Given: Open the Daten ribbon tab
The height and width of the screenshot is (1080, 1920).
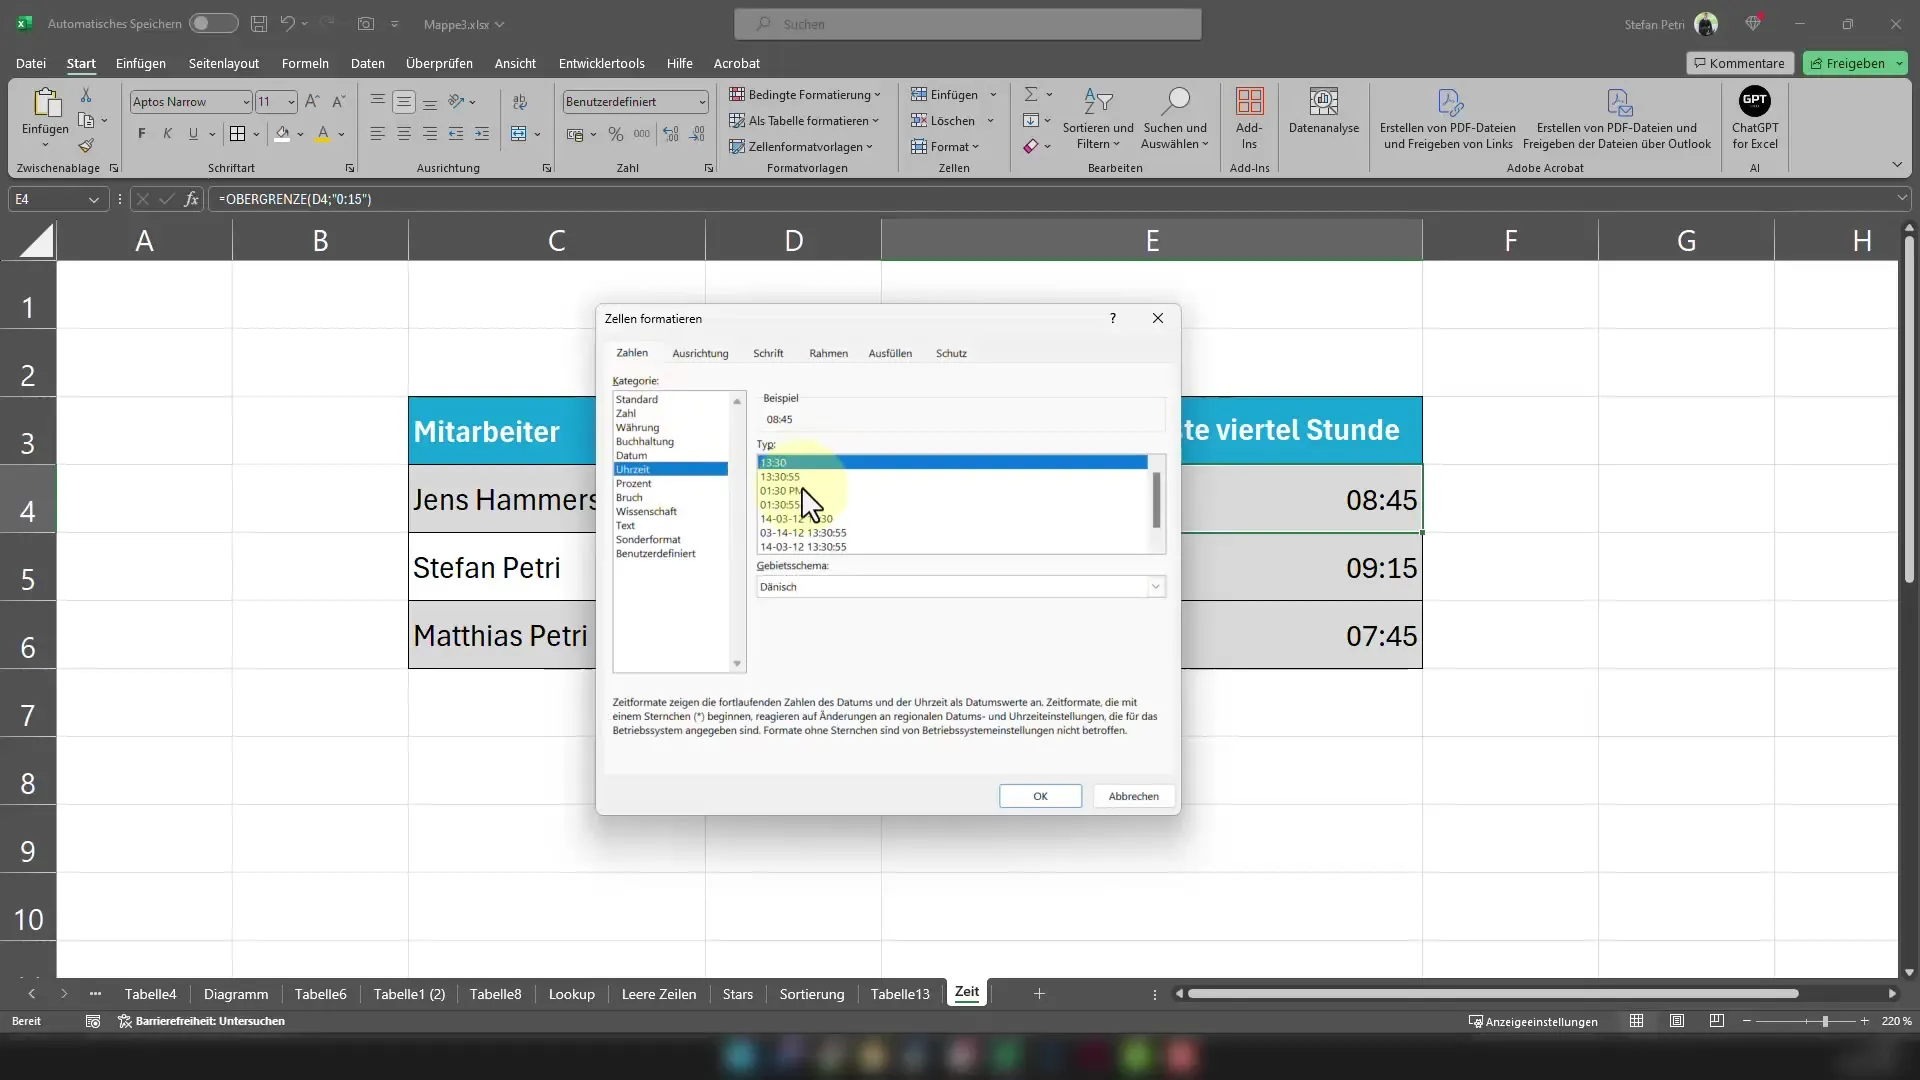Looking at the screenshot, I should (x=367, y=63).
